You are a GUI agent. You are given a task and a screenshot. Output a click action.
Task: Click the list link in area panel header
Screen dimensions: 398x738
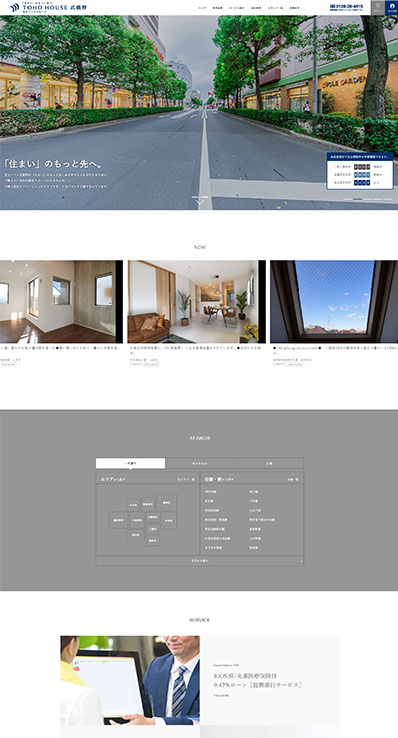pyautogui.click(x=186, y=479)
